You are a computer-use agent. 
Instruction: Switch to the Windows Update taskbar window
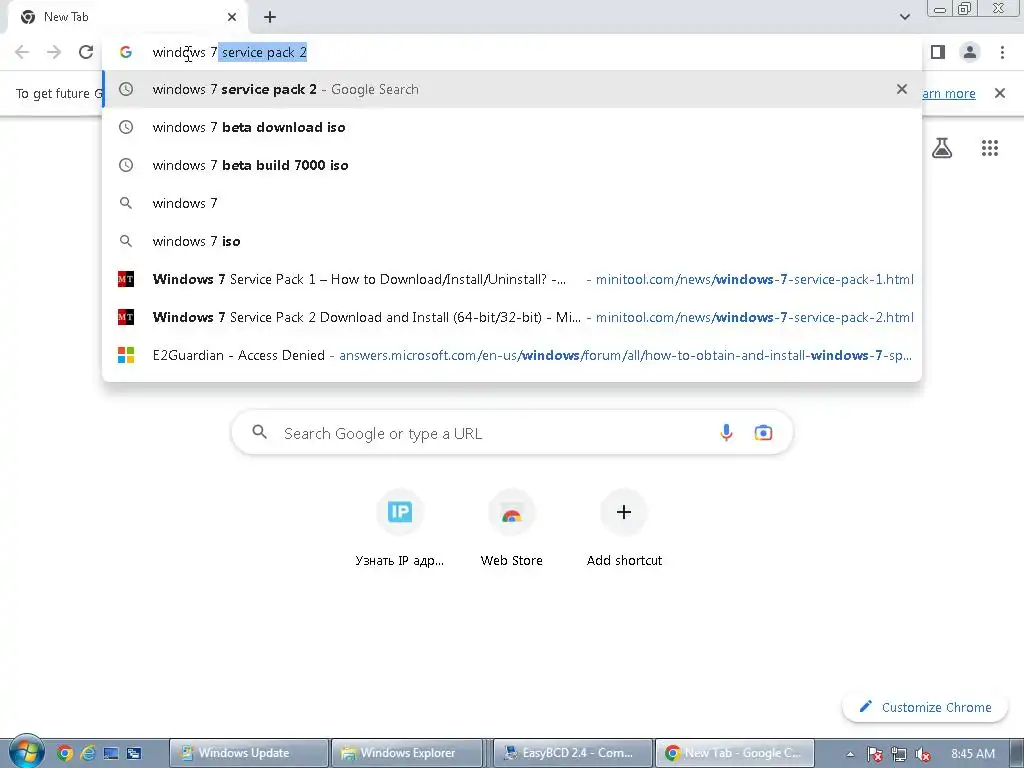click(248, 753)
